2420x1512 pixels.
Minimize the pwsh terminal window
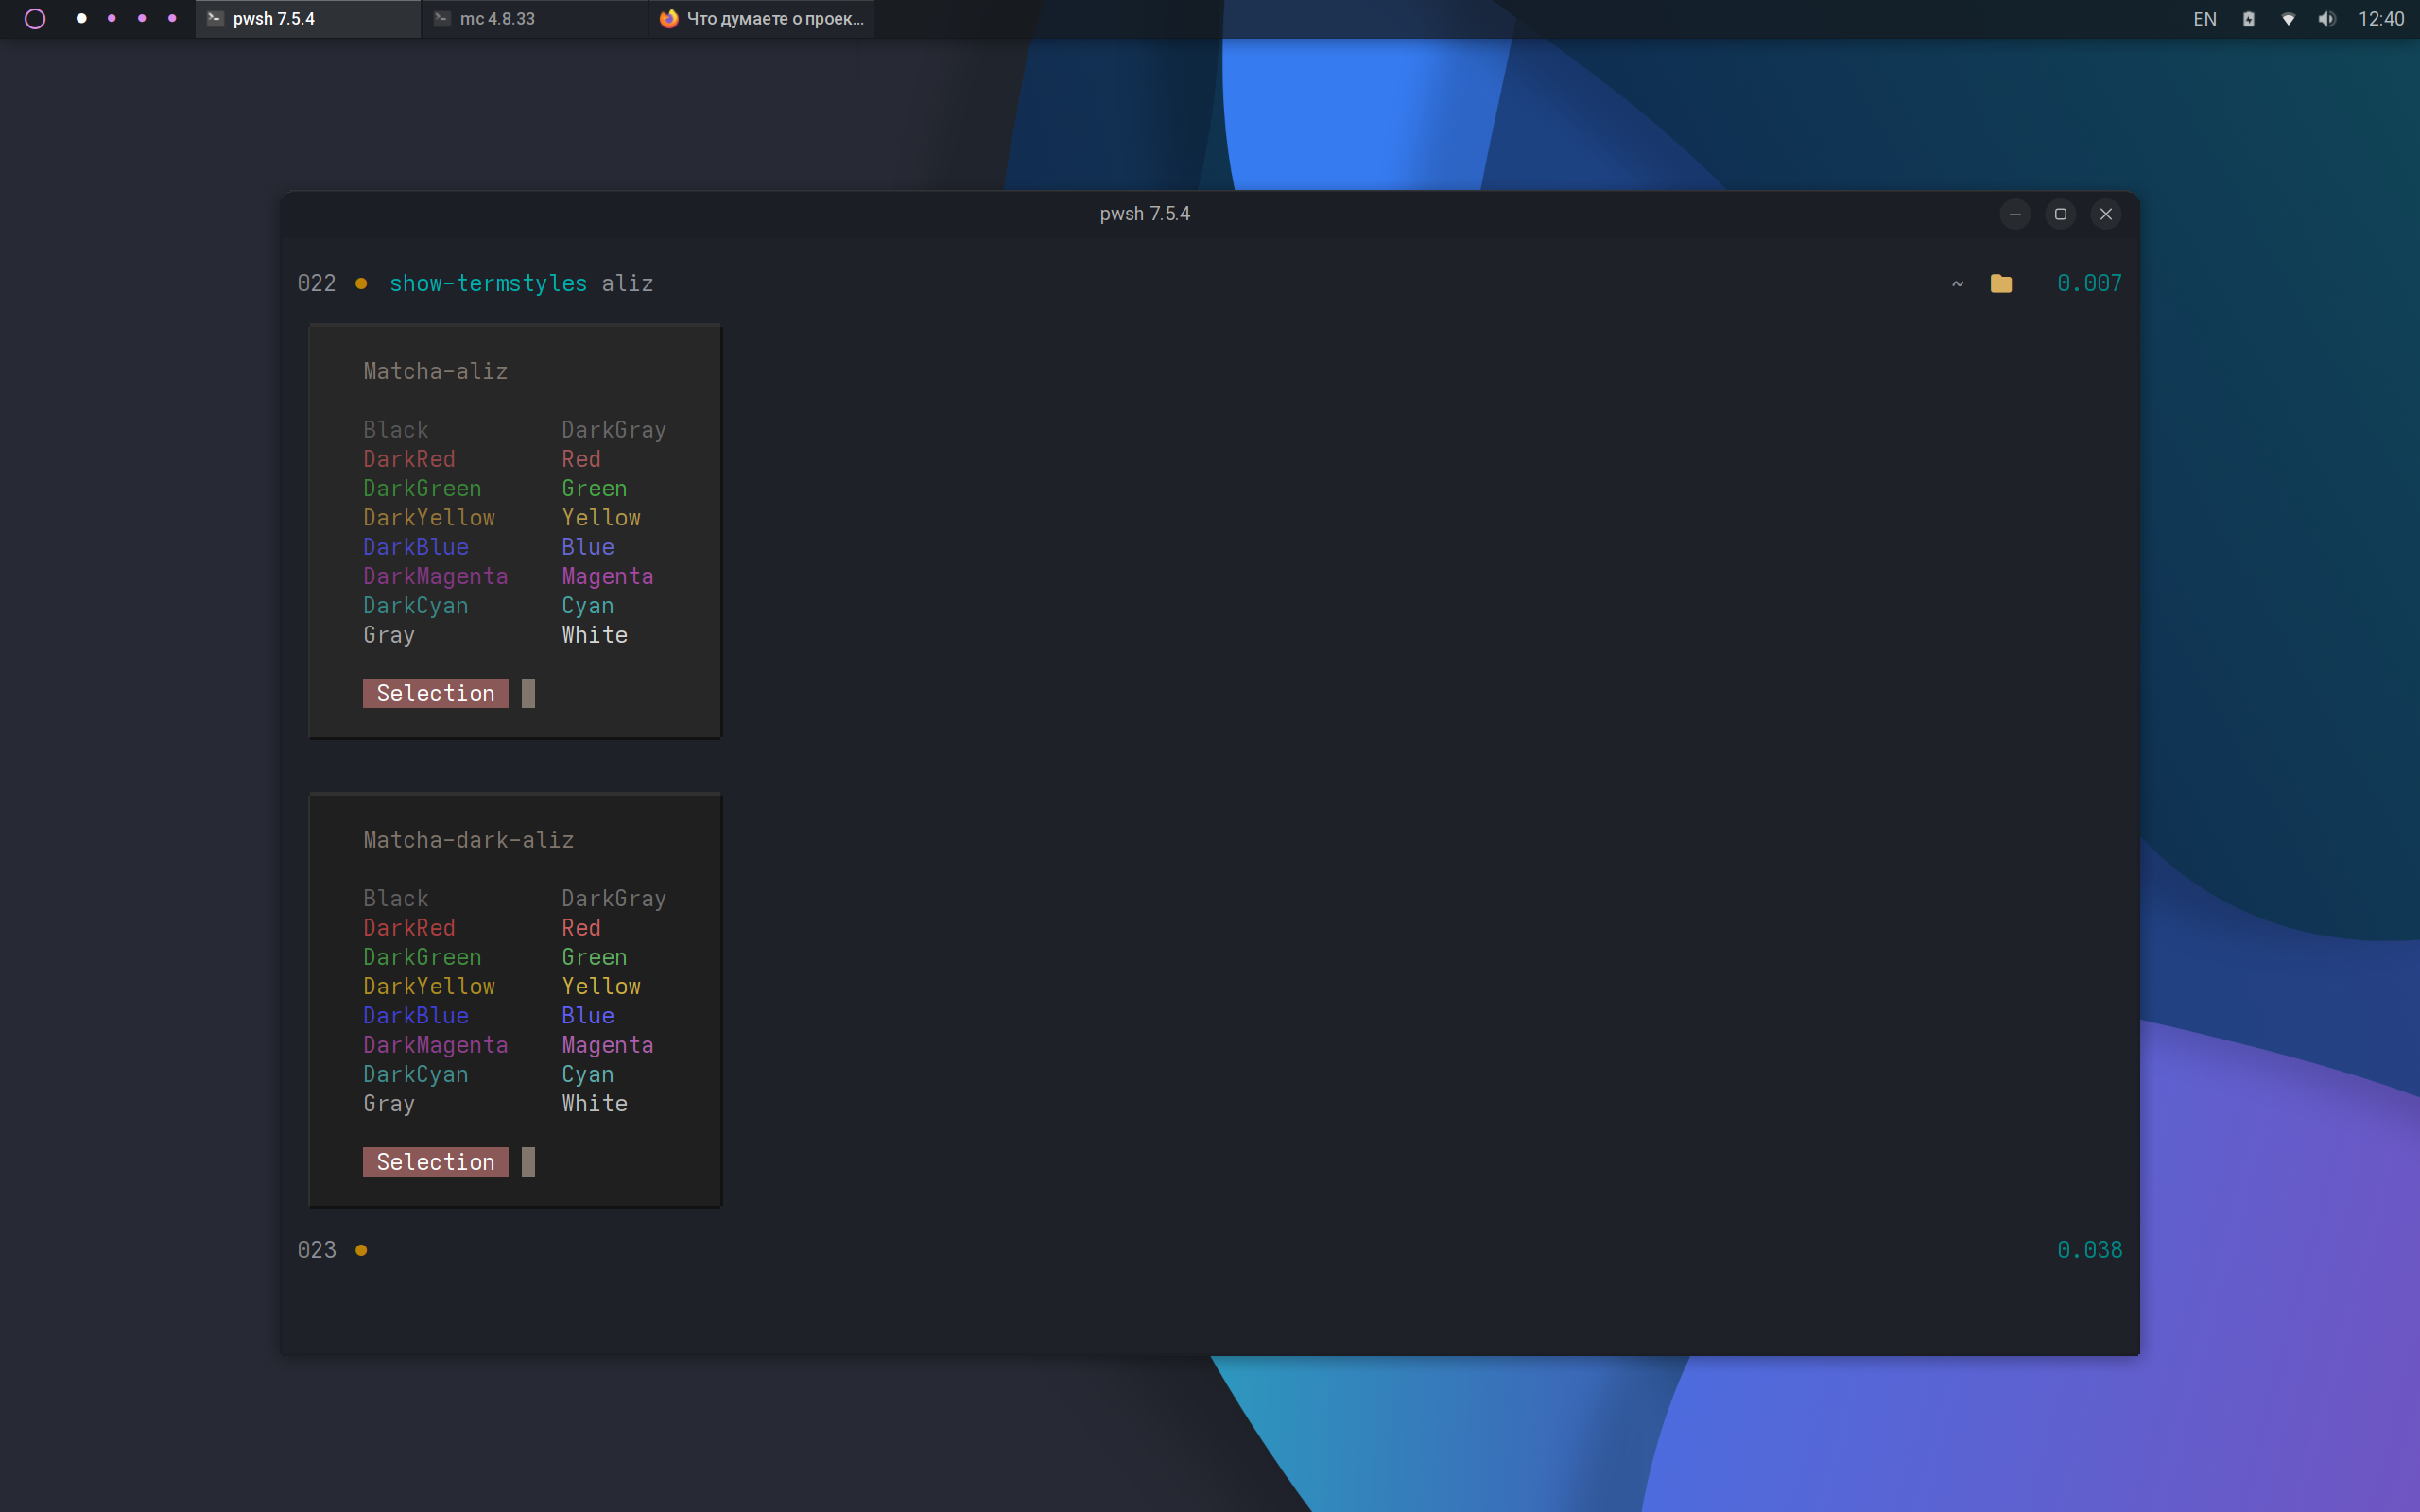coord(2015,214)
